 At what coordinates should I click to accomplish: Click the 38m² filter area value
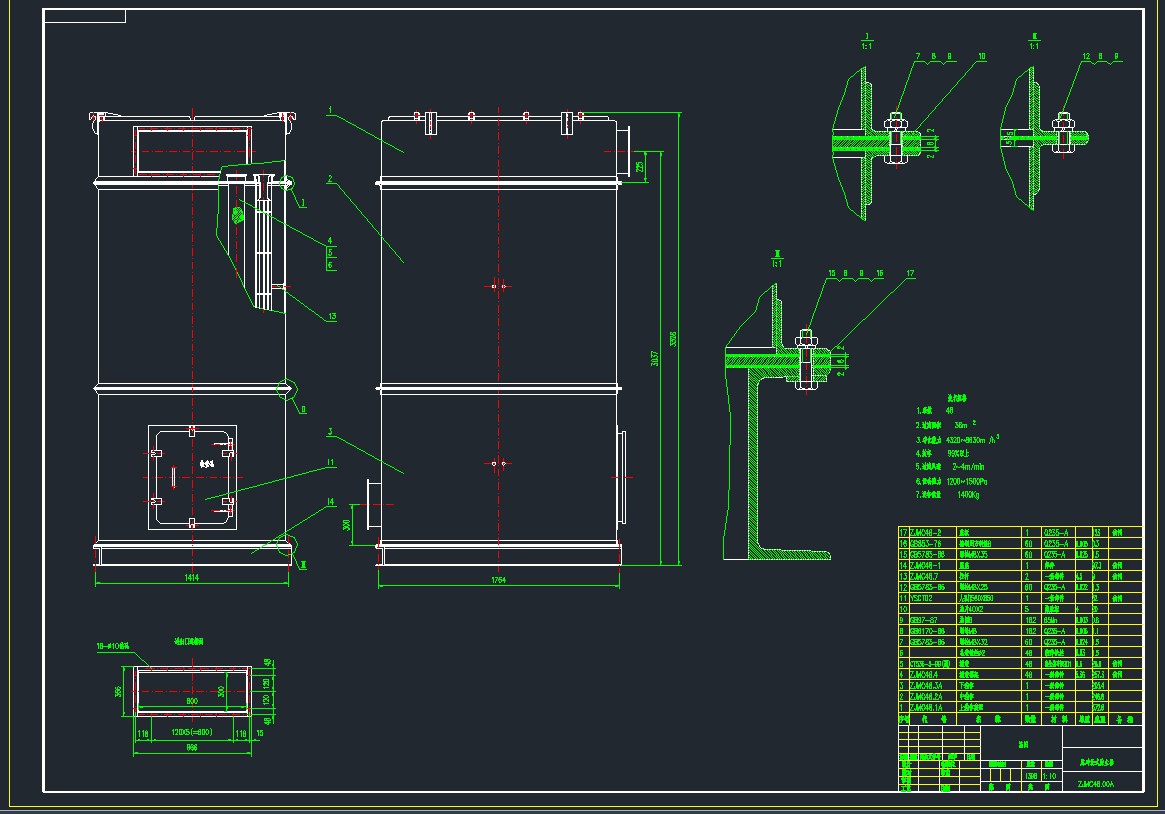tap(964, 425)
